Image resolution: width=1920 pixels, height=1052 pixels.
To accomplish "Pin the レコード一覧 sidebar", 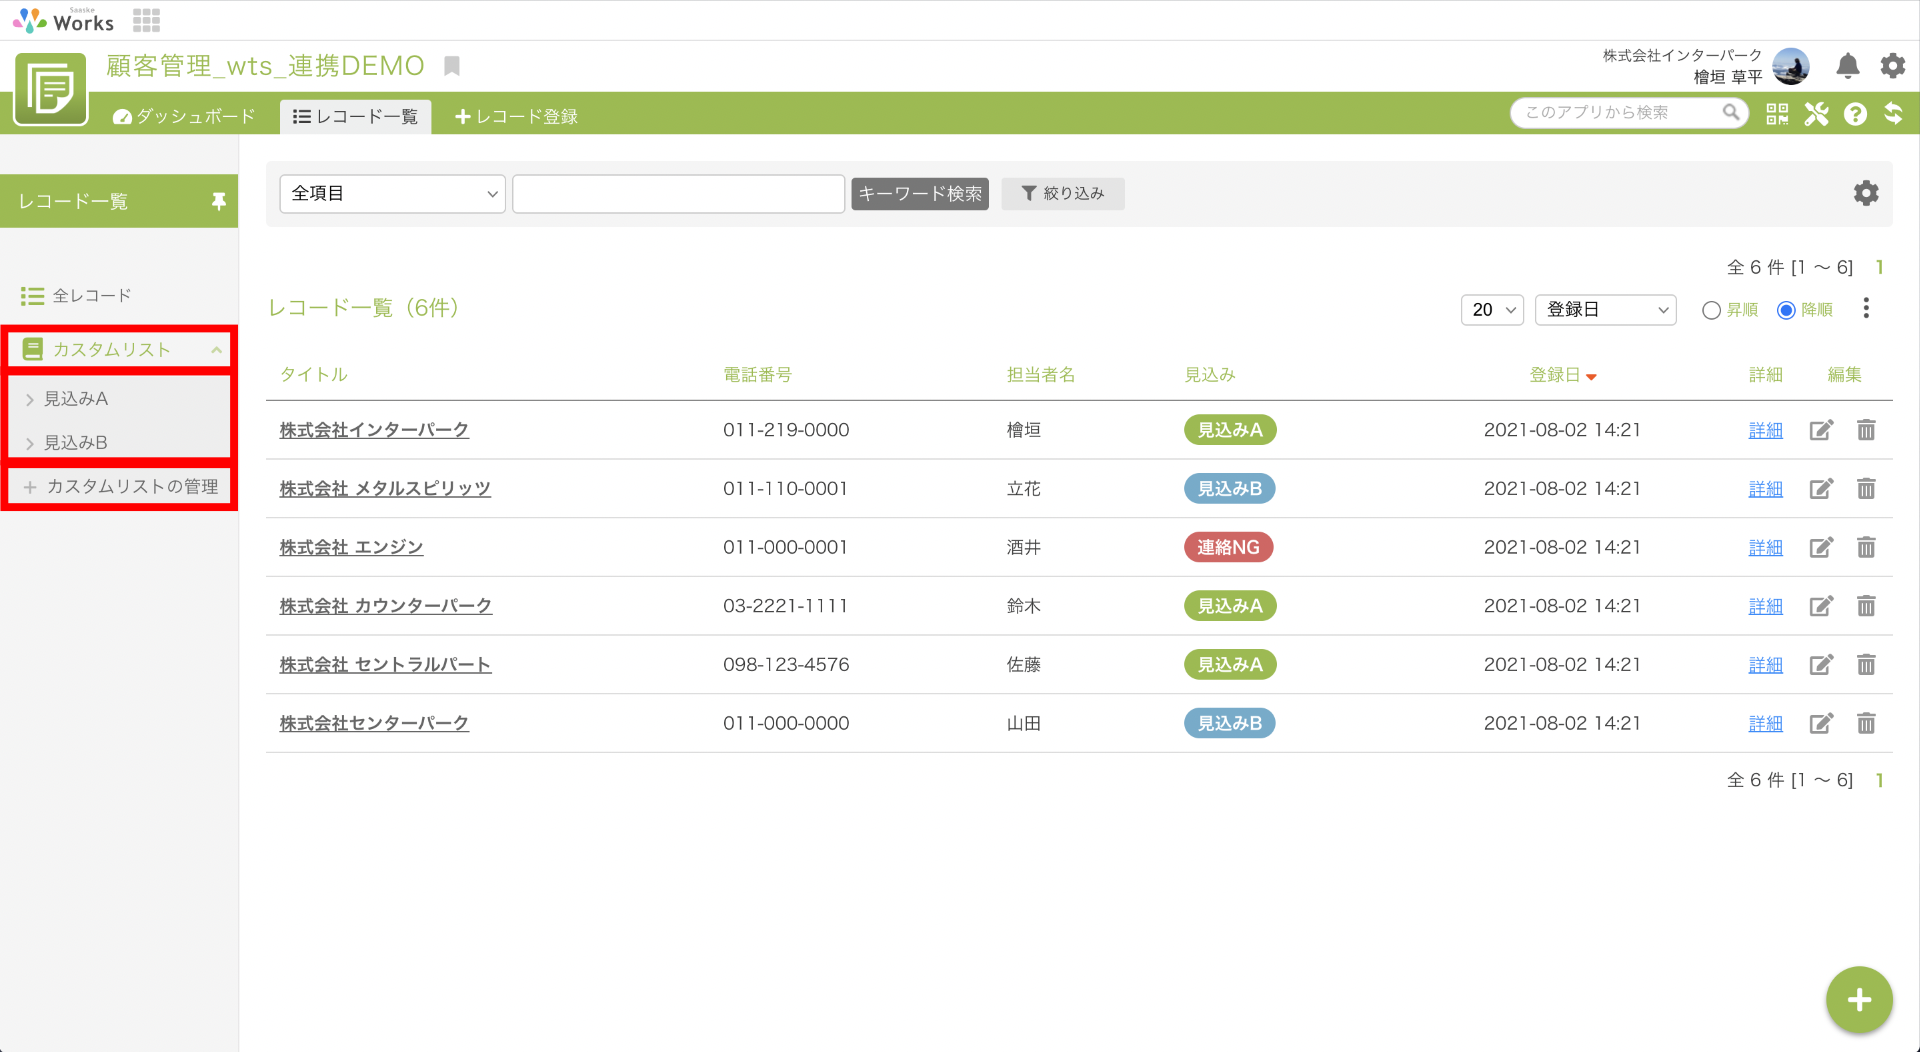I will click(218, 202).
